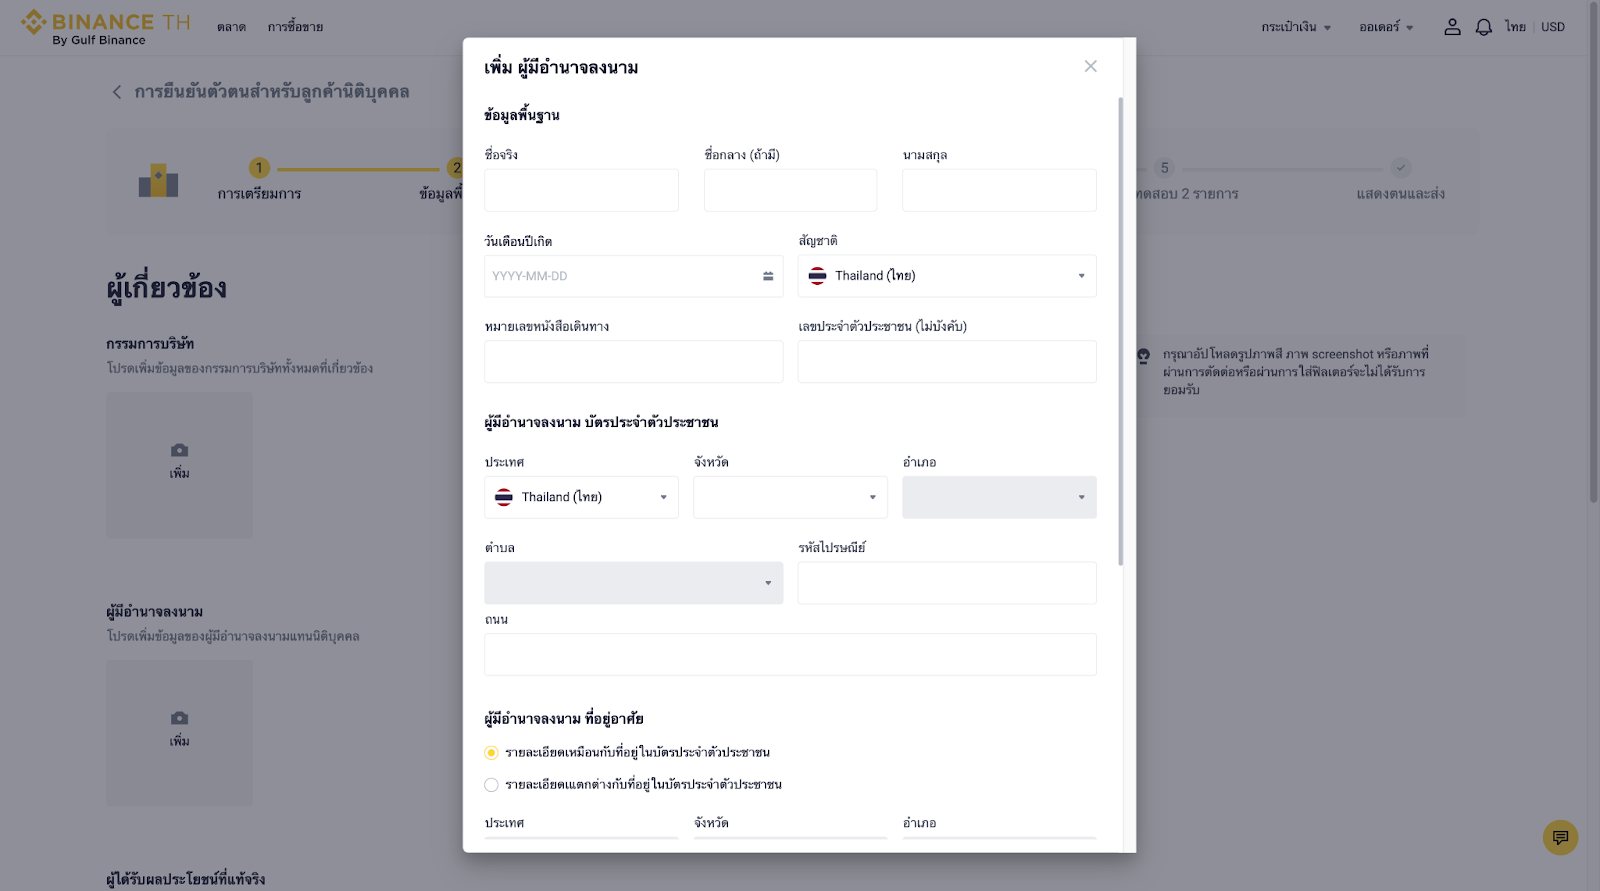Viewport: 1600px width, 891px height.
Task: Open the calendar picker in birthdate field
Action: pyautogui.click(x=767, y=276)
